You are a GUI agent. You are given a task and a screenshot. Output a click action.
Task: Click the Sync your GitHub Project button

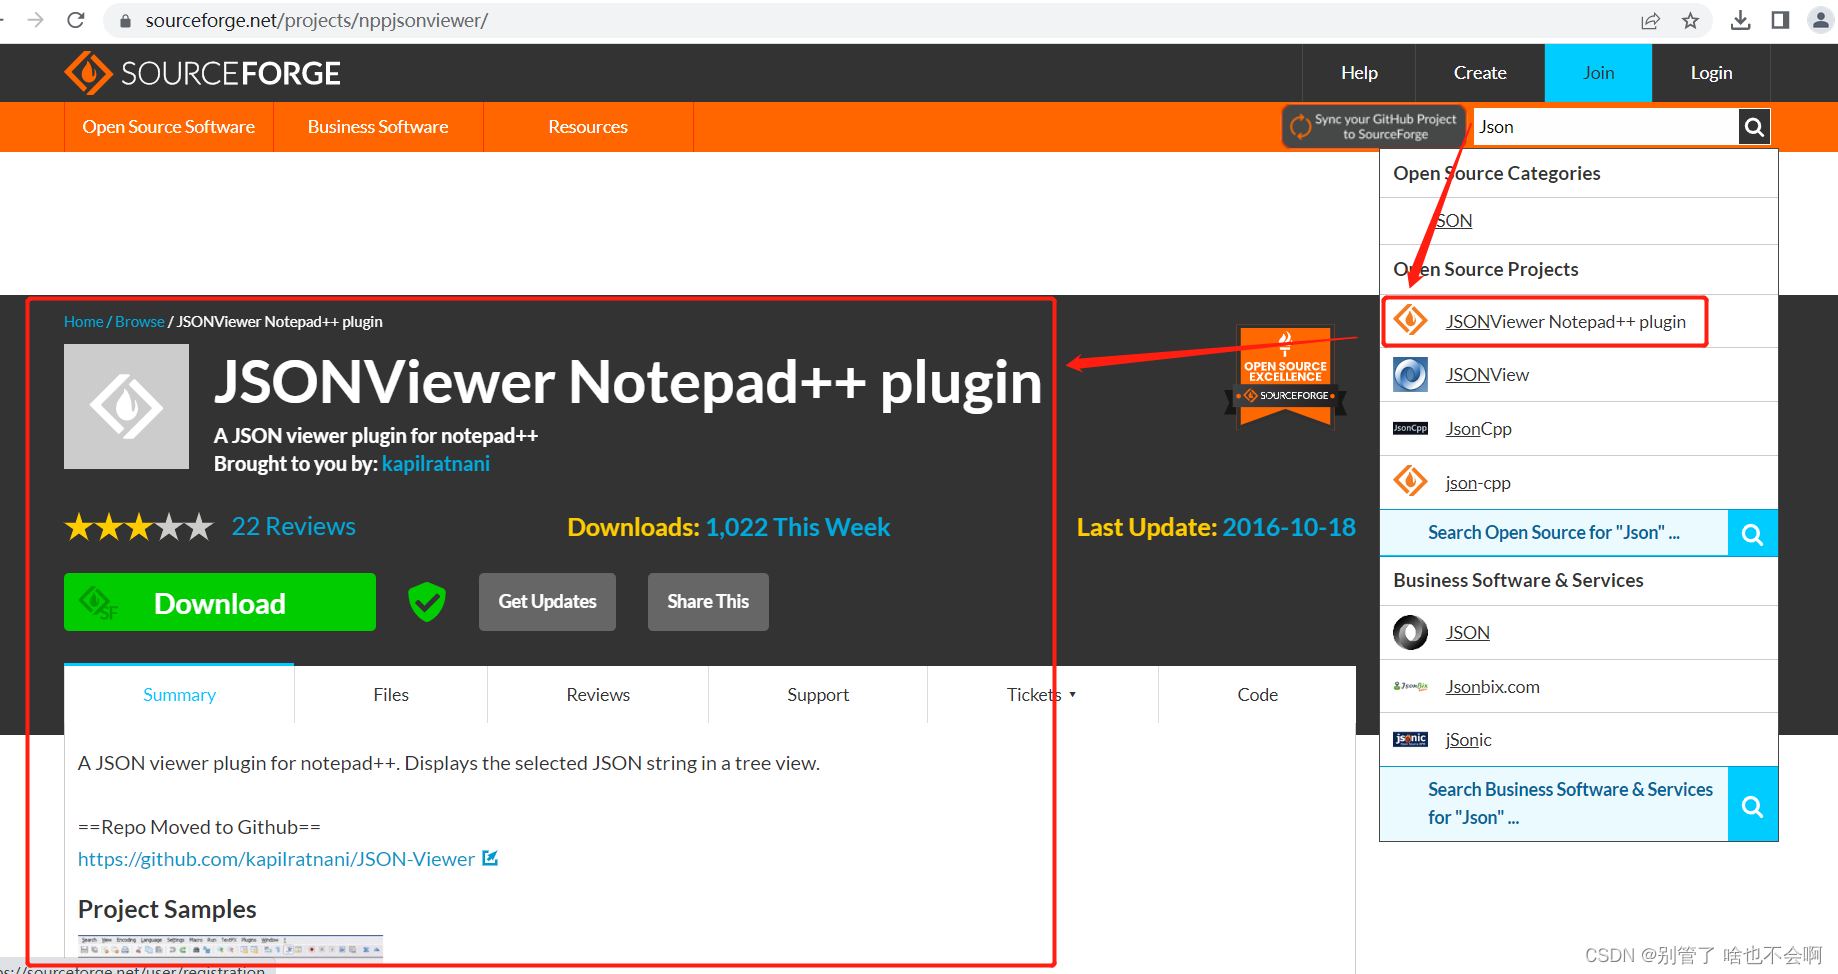pos(1375,126)
